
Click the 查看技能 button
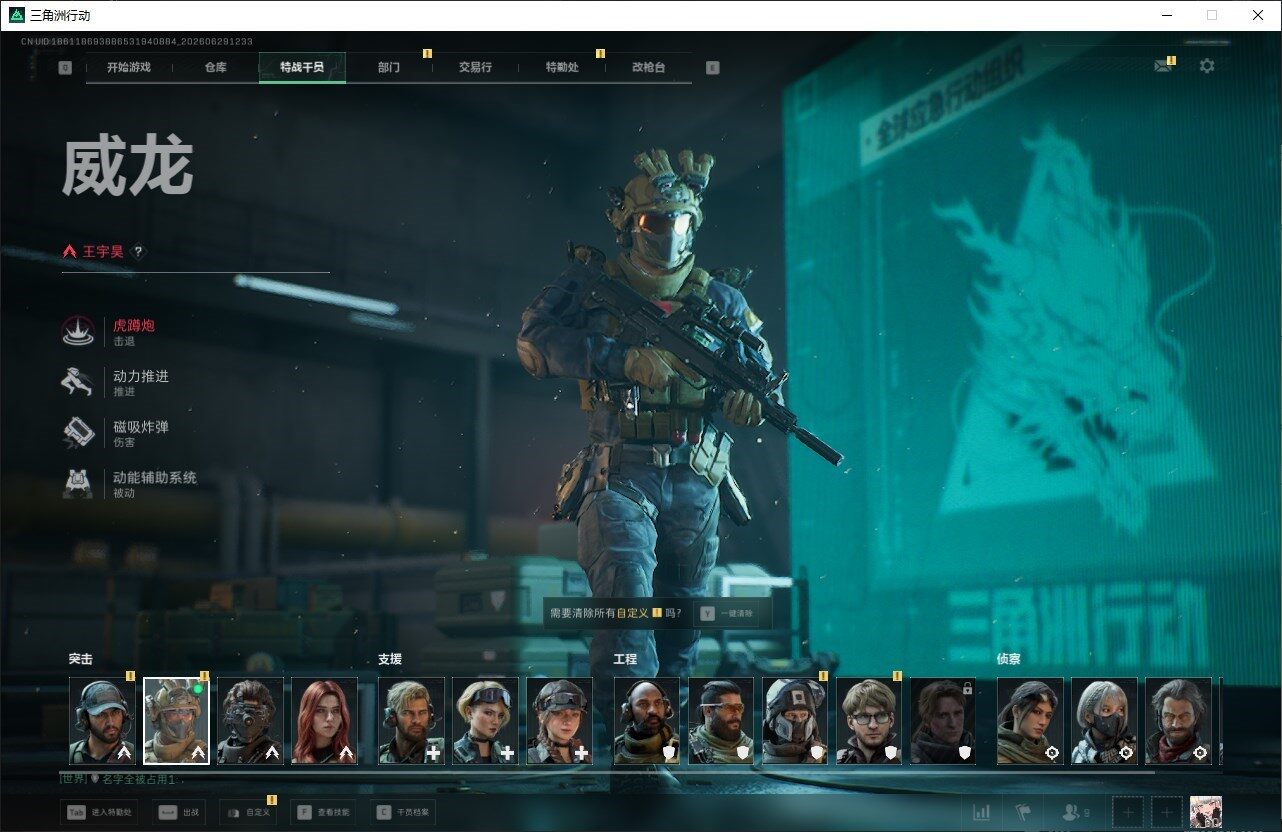click(x=324, y=812)
